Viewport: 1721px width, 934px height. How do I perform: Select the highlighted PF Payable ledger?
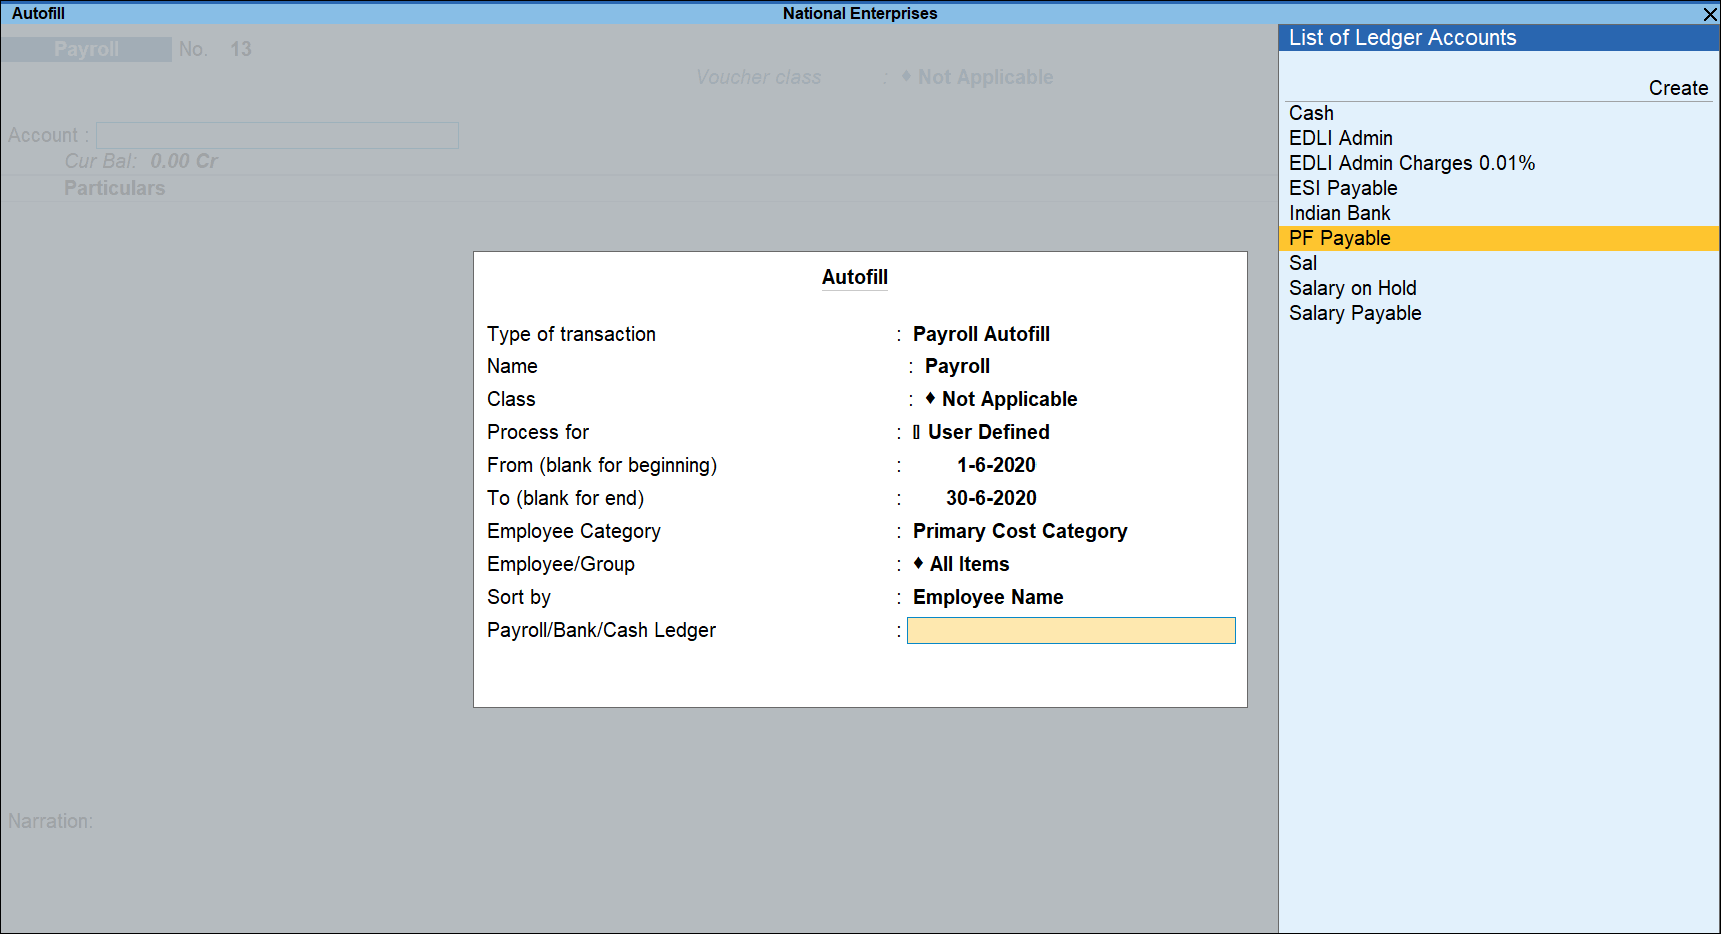coord(1339,238)
